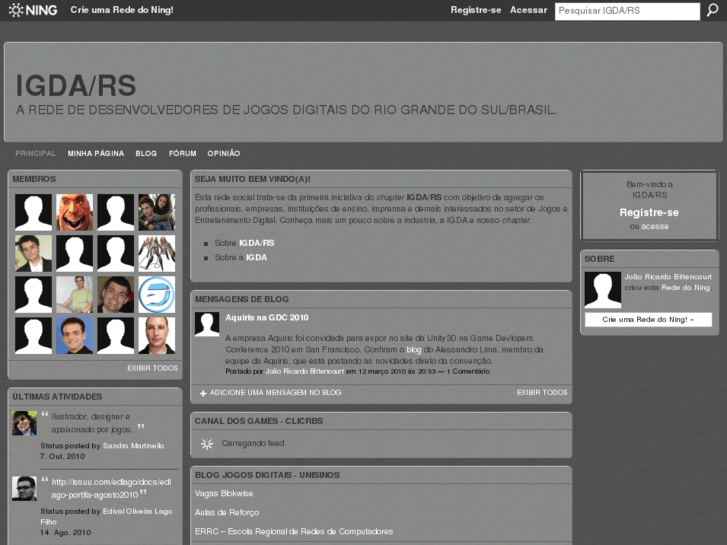Switch to the Blog tab

point(146,154)
